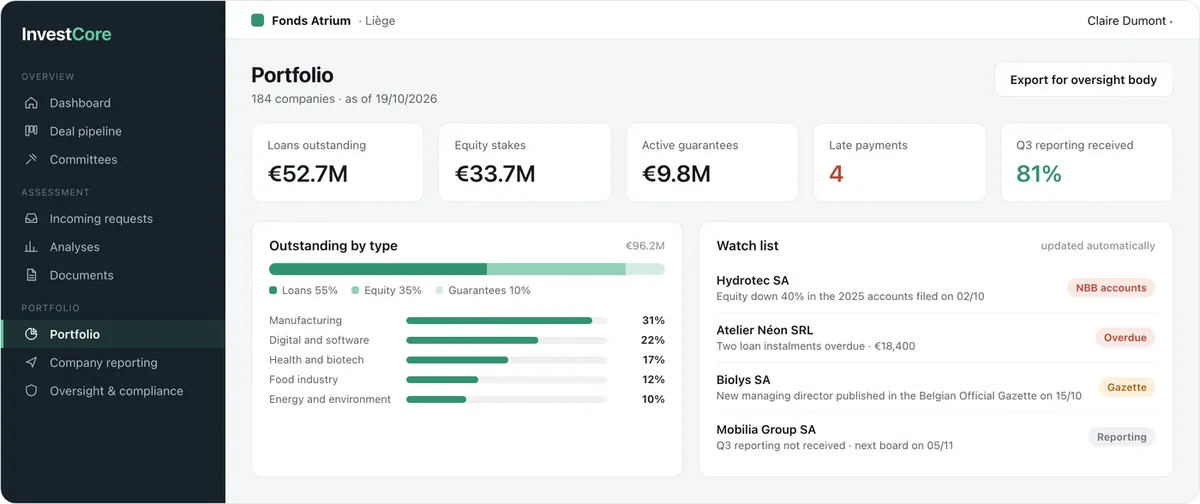Click the Health and biotech label
This screenshot has height=504, width=1200.
coord(316,360)
